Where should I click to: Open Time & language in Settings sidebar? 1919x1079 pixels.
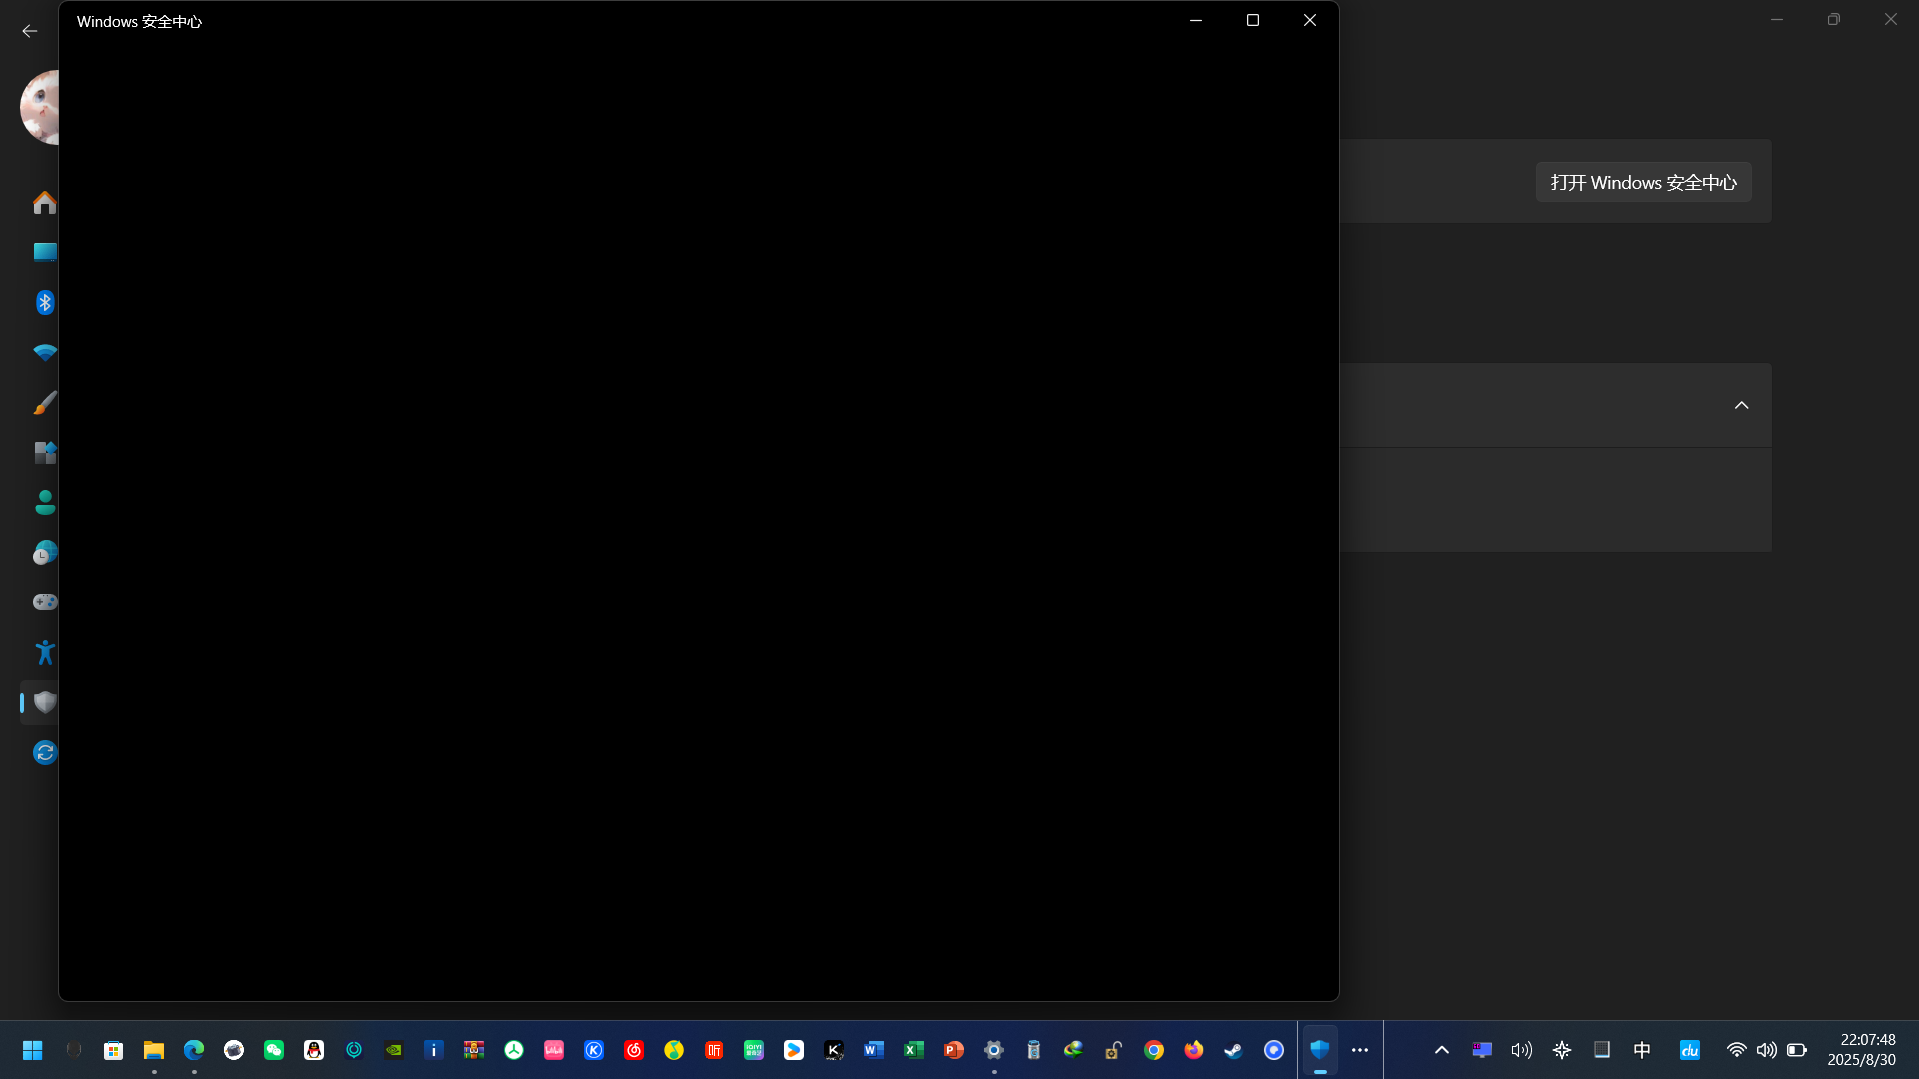(44, 553)
